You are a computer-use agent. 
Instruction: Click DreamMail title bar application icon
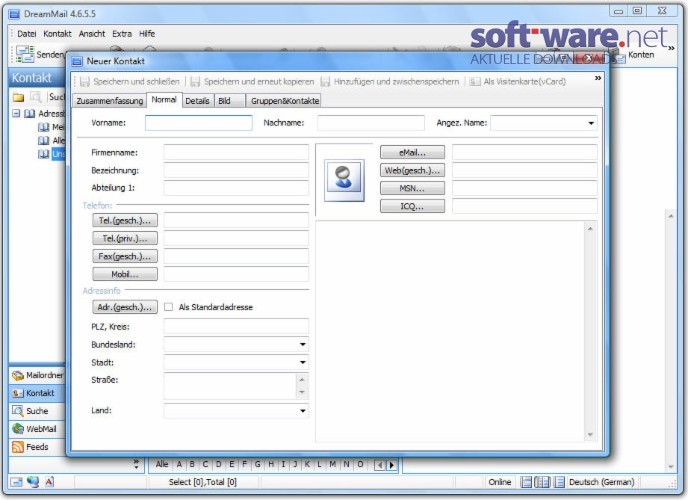pyautogui.click(x=14, y=14)
